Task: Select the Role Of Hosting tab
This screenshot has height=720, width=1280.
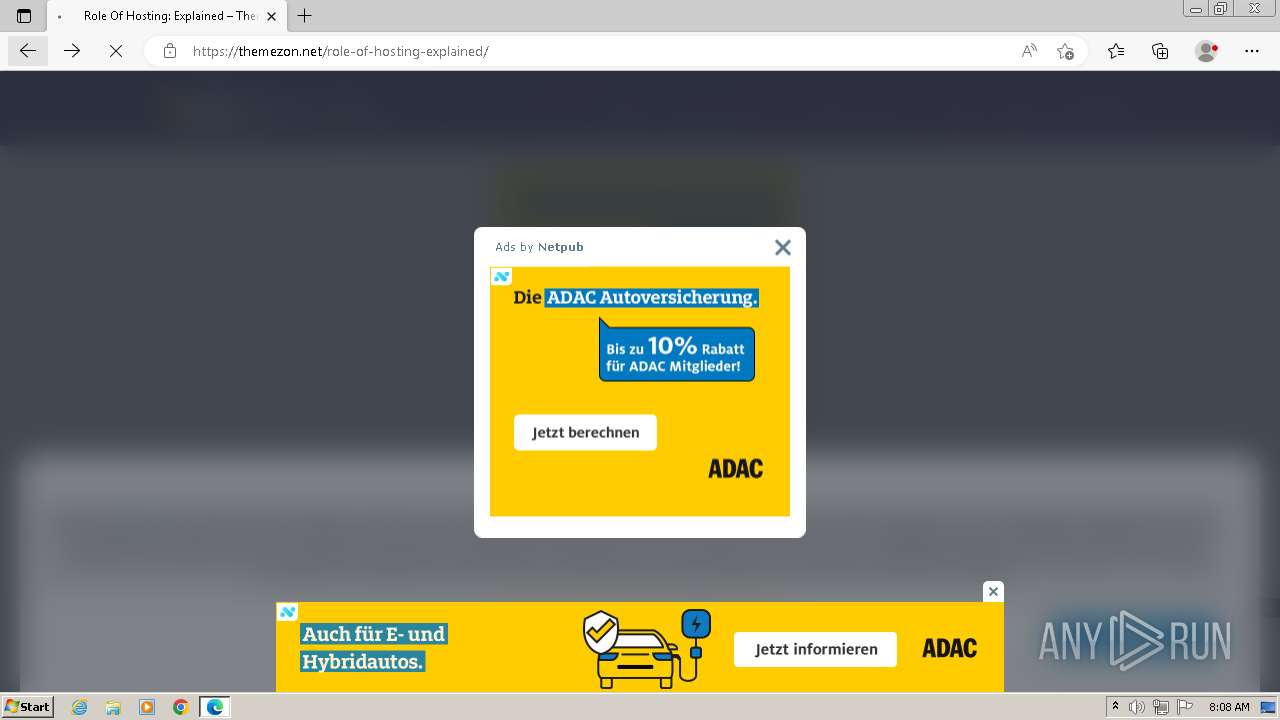Action: tap(166, 16)
